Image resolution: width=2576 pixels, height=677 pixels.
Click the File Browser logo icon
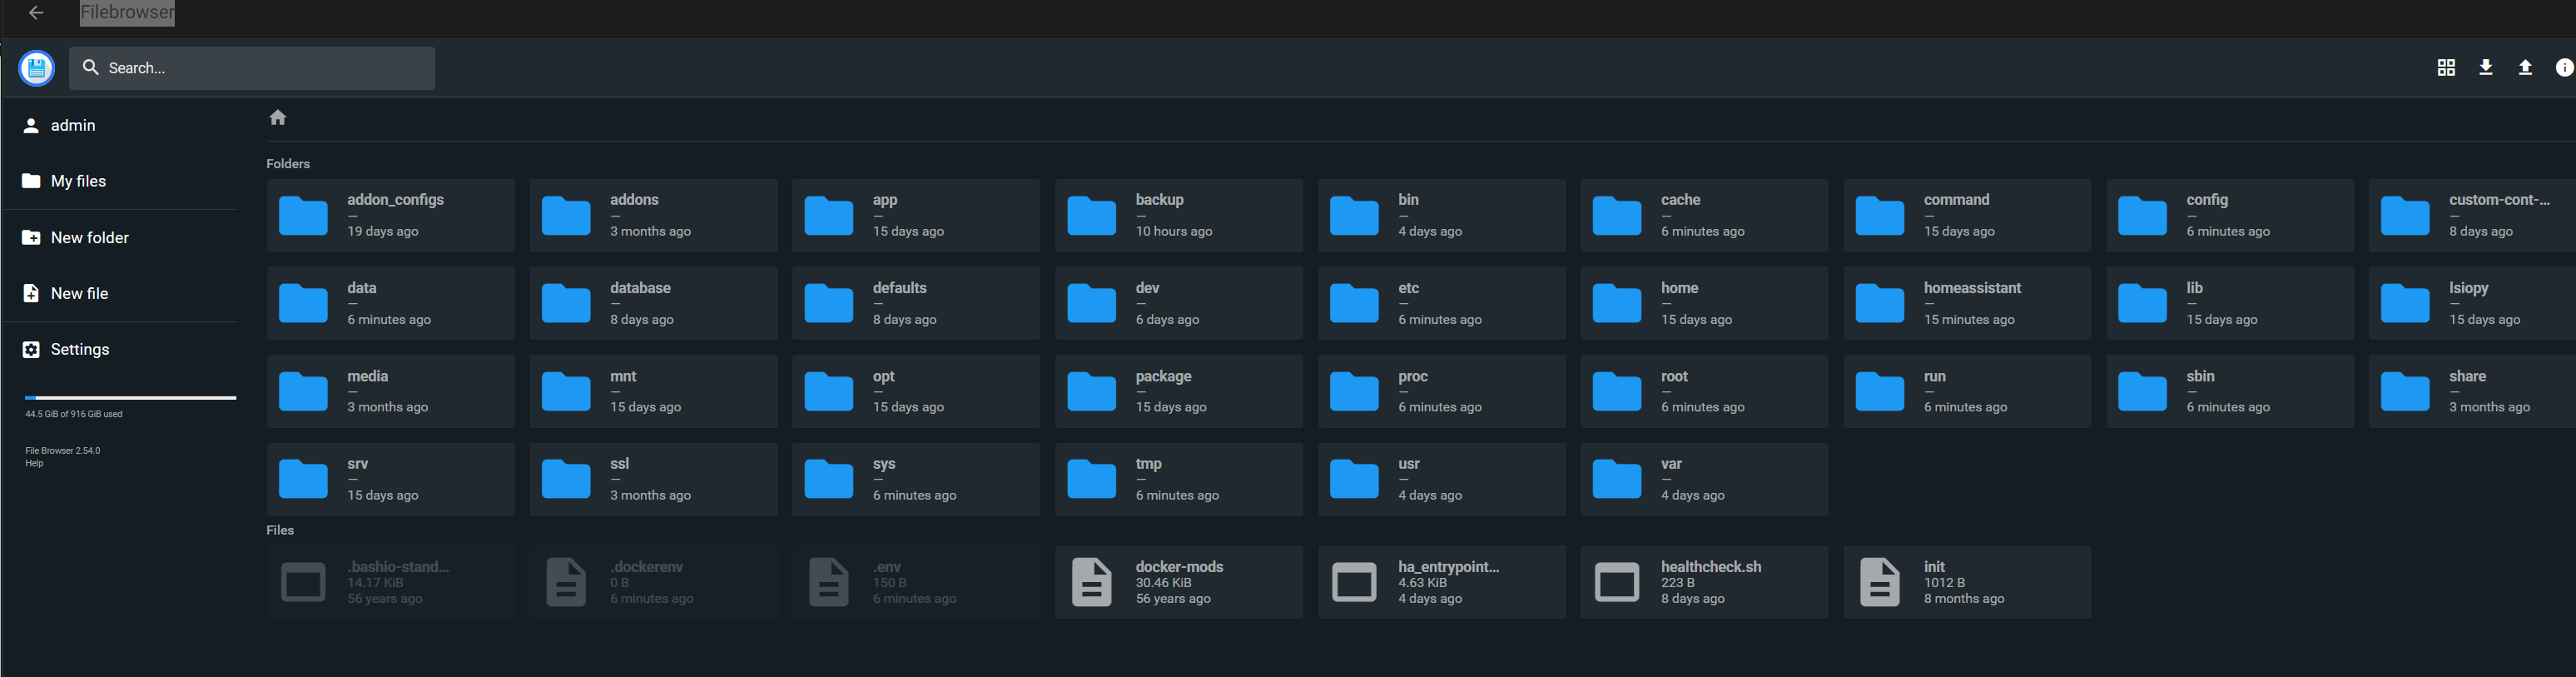pyautogui.click(x=37, y=68)
